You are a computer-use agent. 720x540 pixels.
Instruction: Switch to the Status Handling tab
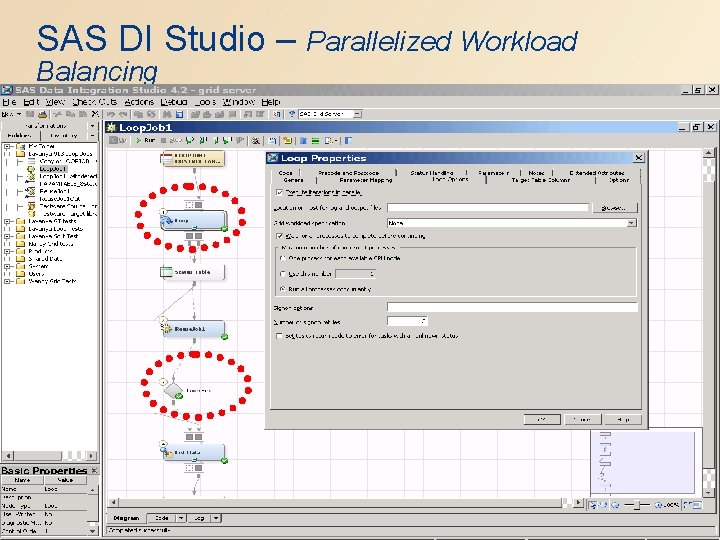coord(432,173)
